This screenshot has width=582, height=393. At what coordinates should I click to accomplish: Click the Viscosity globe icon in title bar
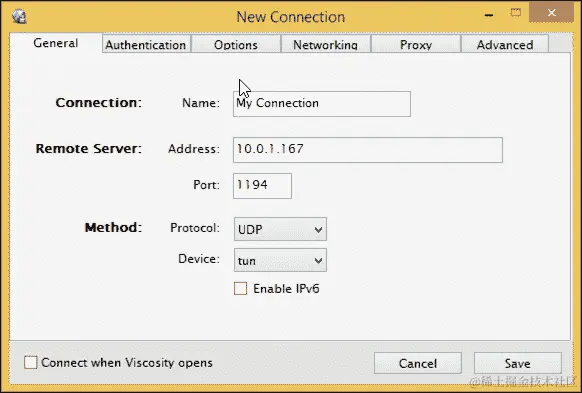pyautogui.click(x=19, y=16)
